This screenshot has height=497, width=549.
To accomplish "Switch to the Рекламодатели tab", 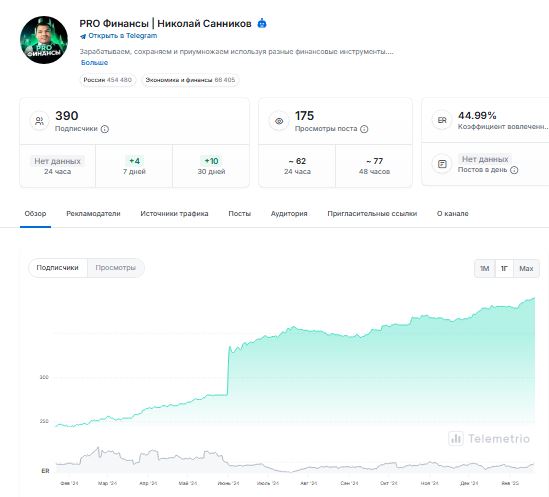I will [x=93, y=213].
